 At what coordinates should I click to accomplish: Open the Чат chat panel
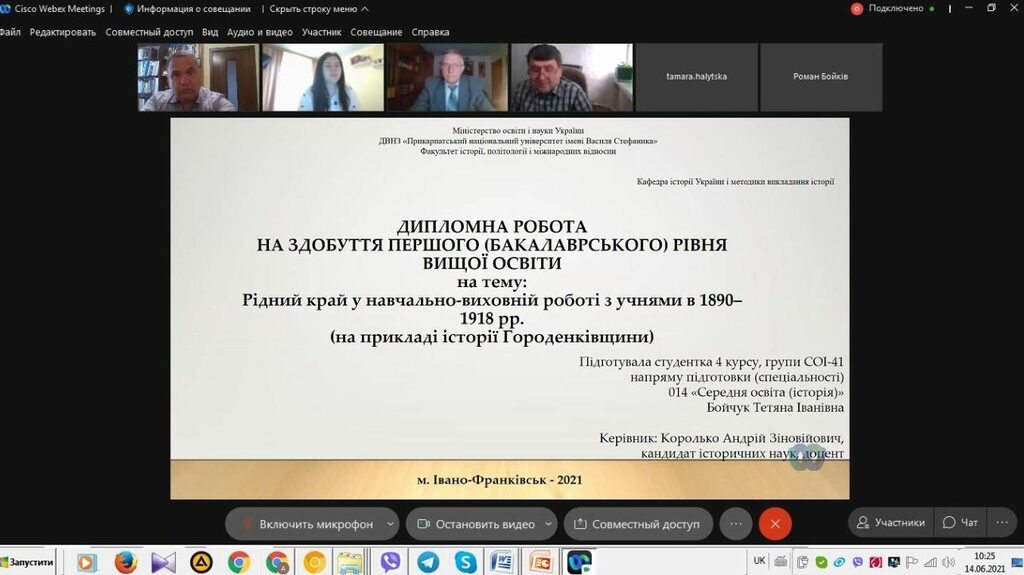point(961,522)
